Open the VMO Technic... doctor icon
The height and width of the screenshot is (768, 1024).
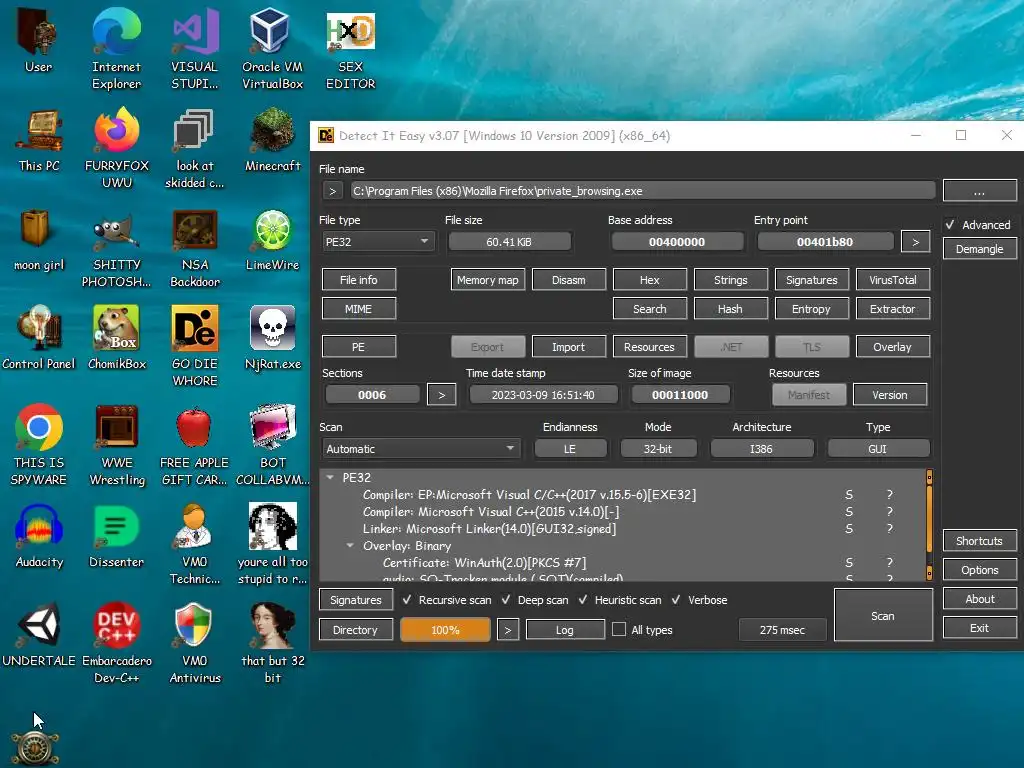[x=194, y=544]
